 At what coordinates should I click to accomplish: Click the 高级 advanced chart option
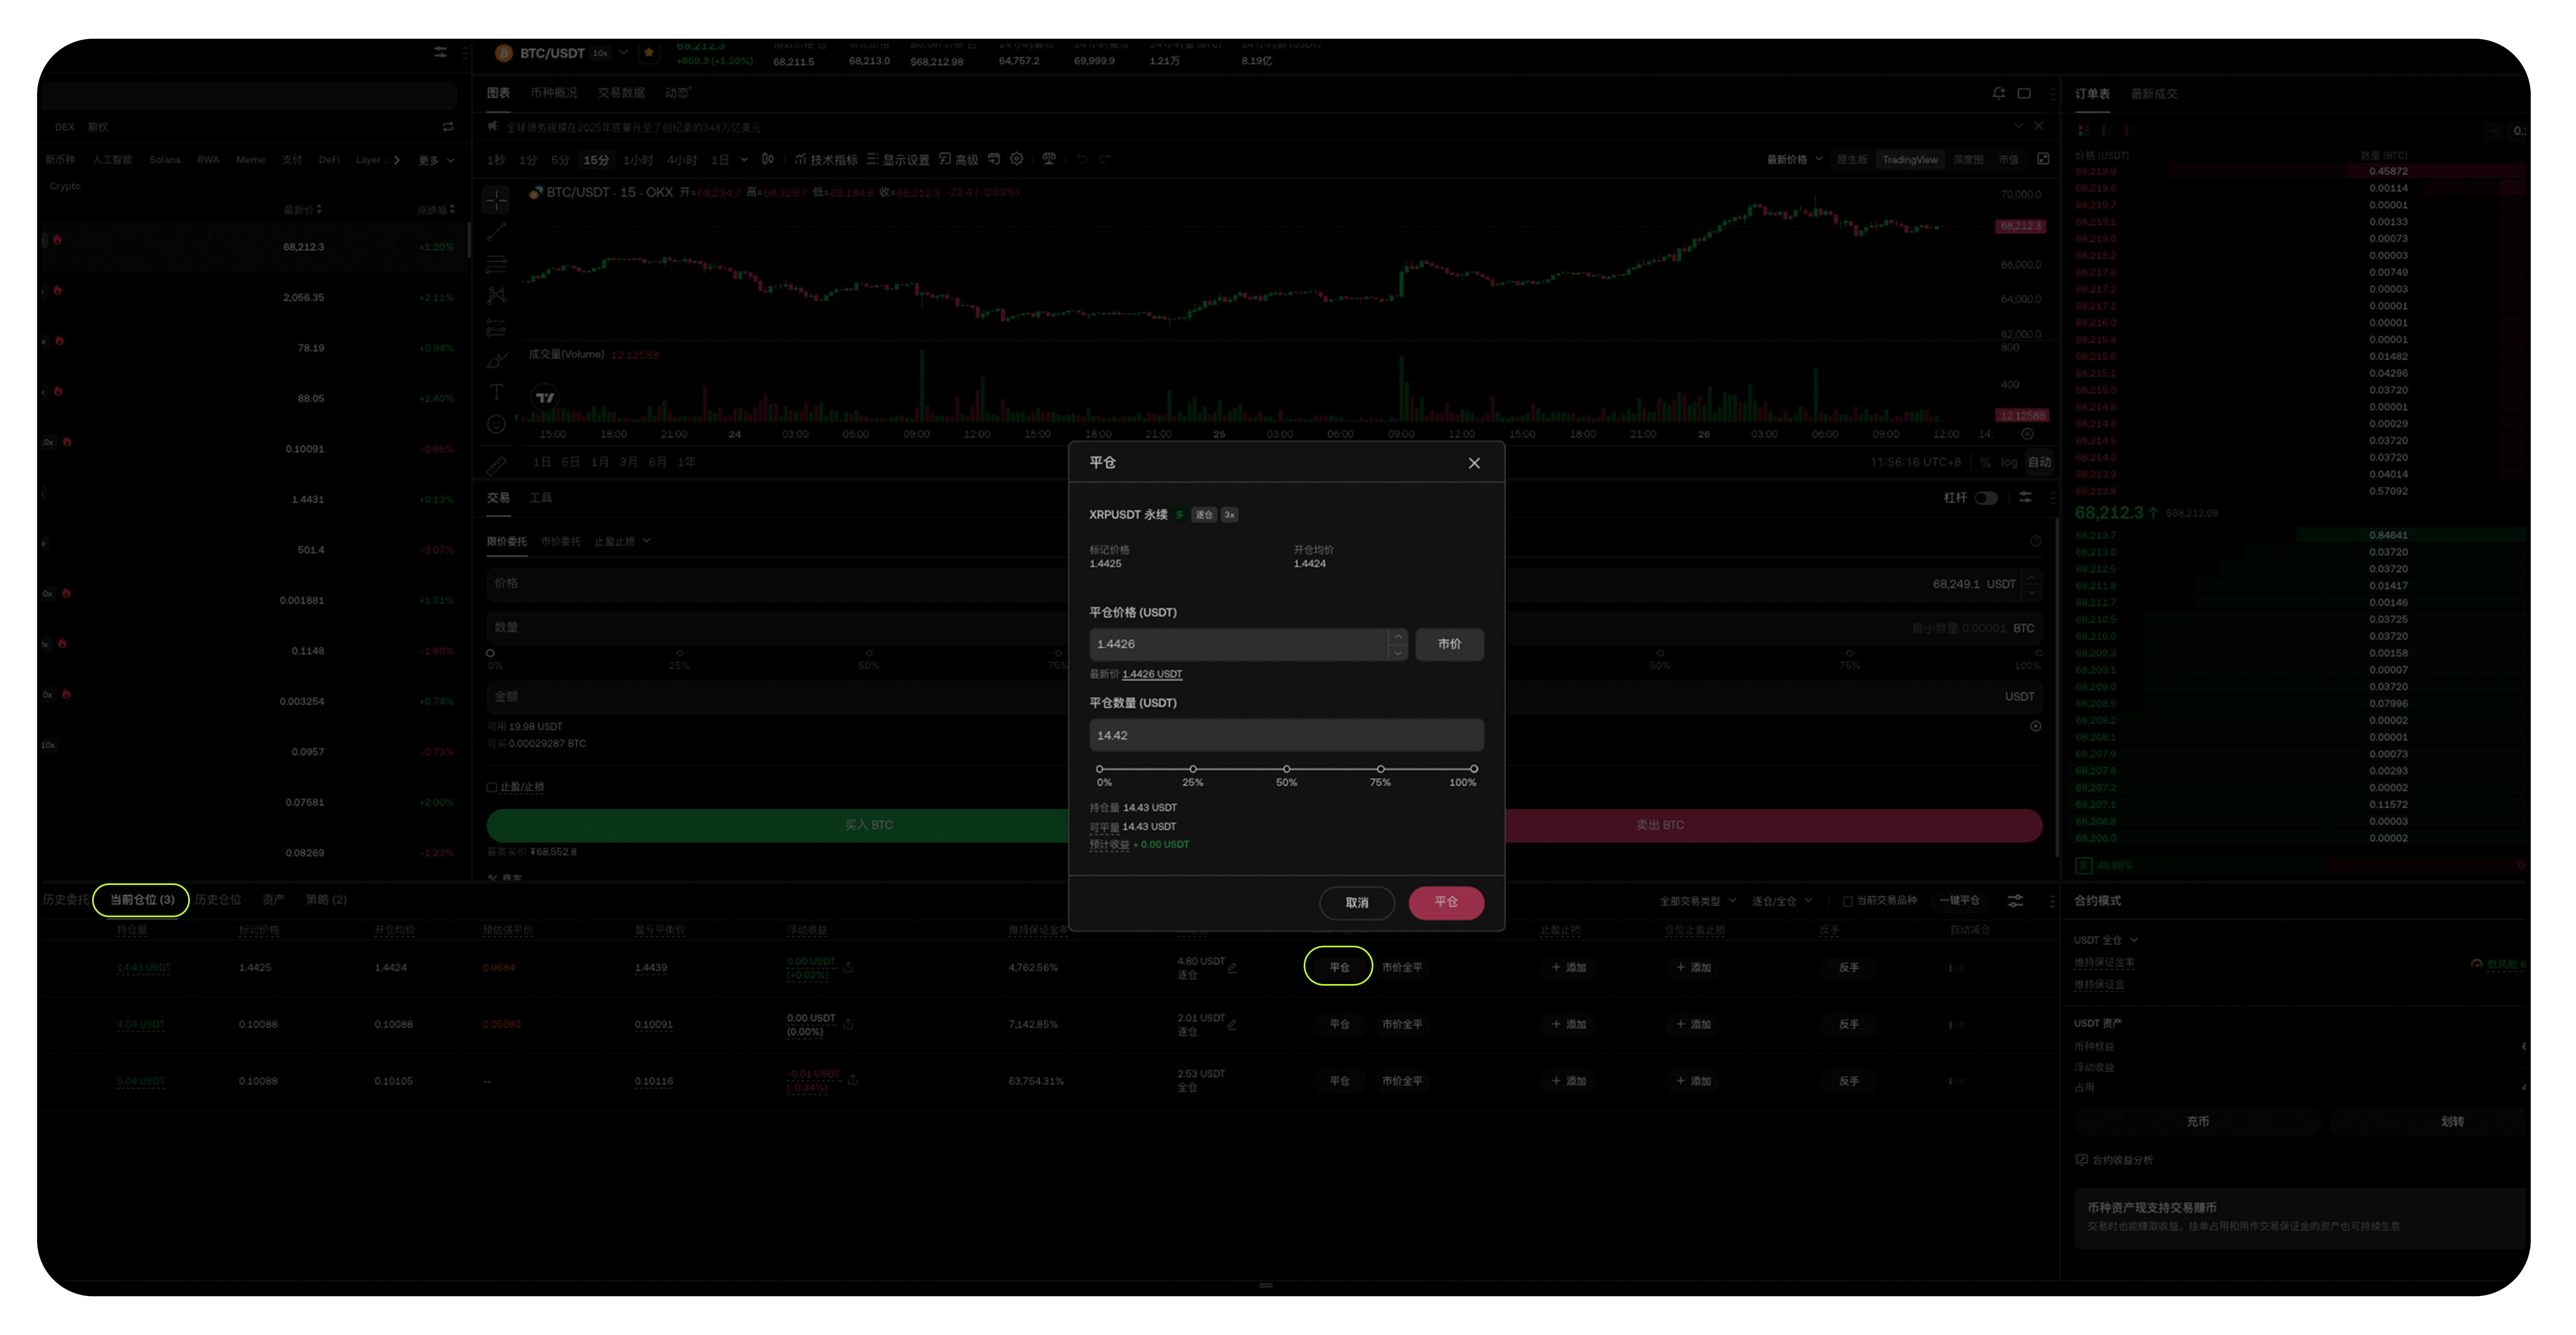point(958,160)
